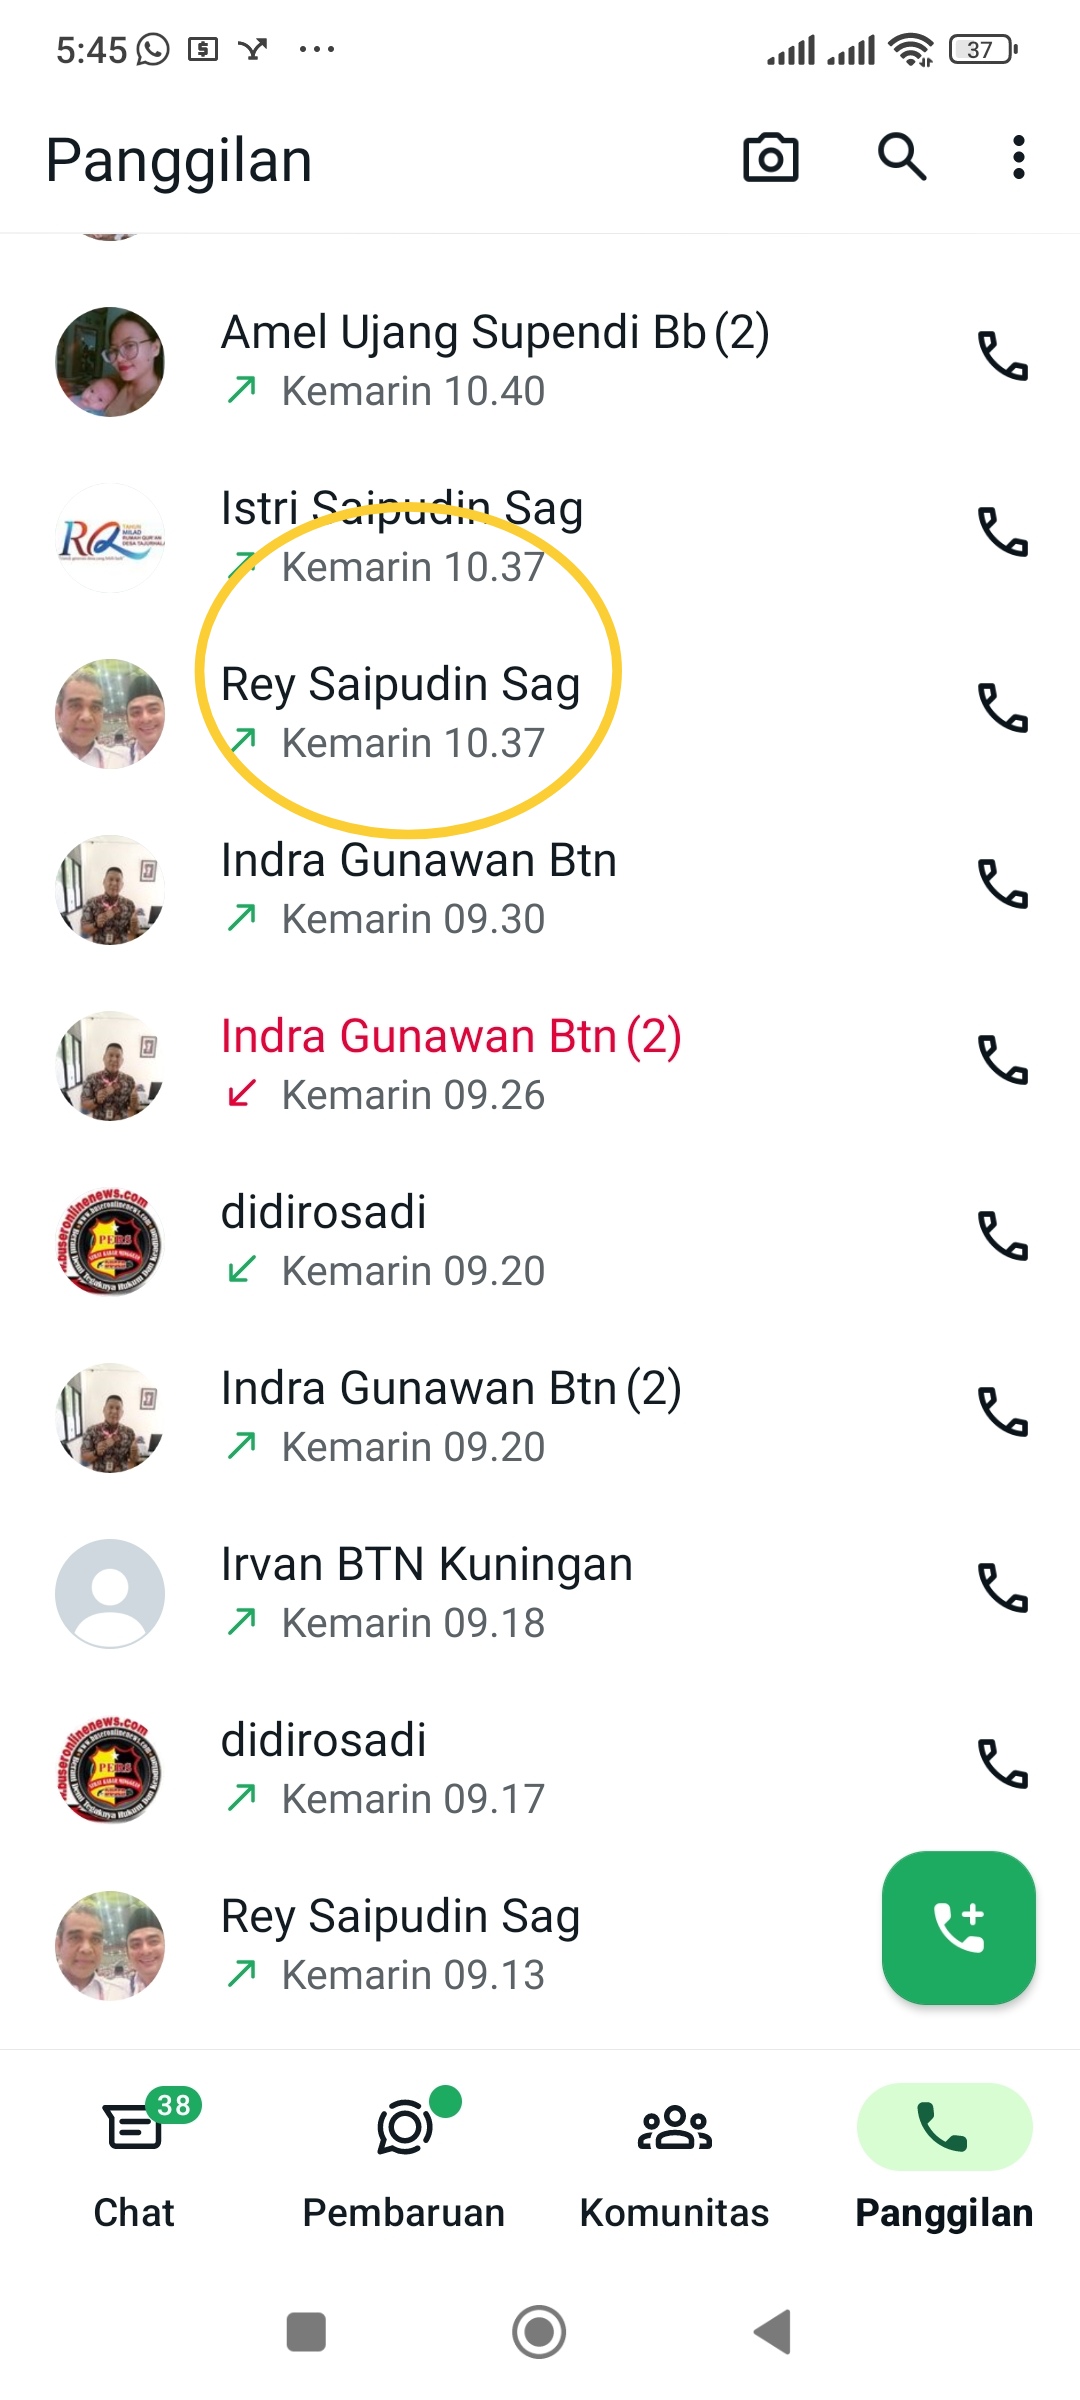
Task: Open the three-dot more options menu
Action: (x=1018, y=158)
